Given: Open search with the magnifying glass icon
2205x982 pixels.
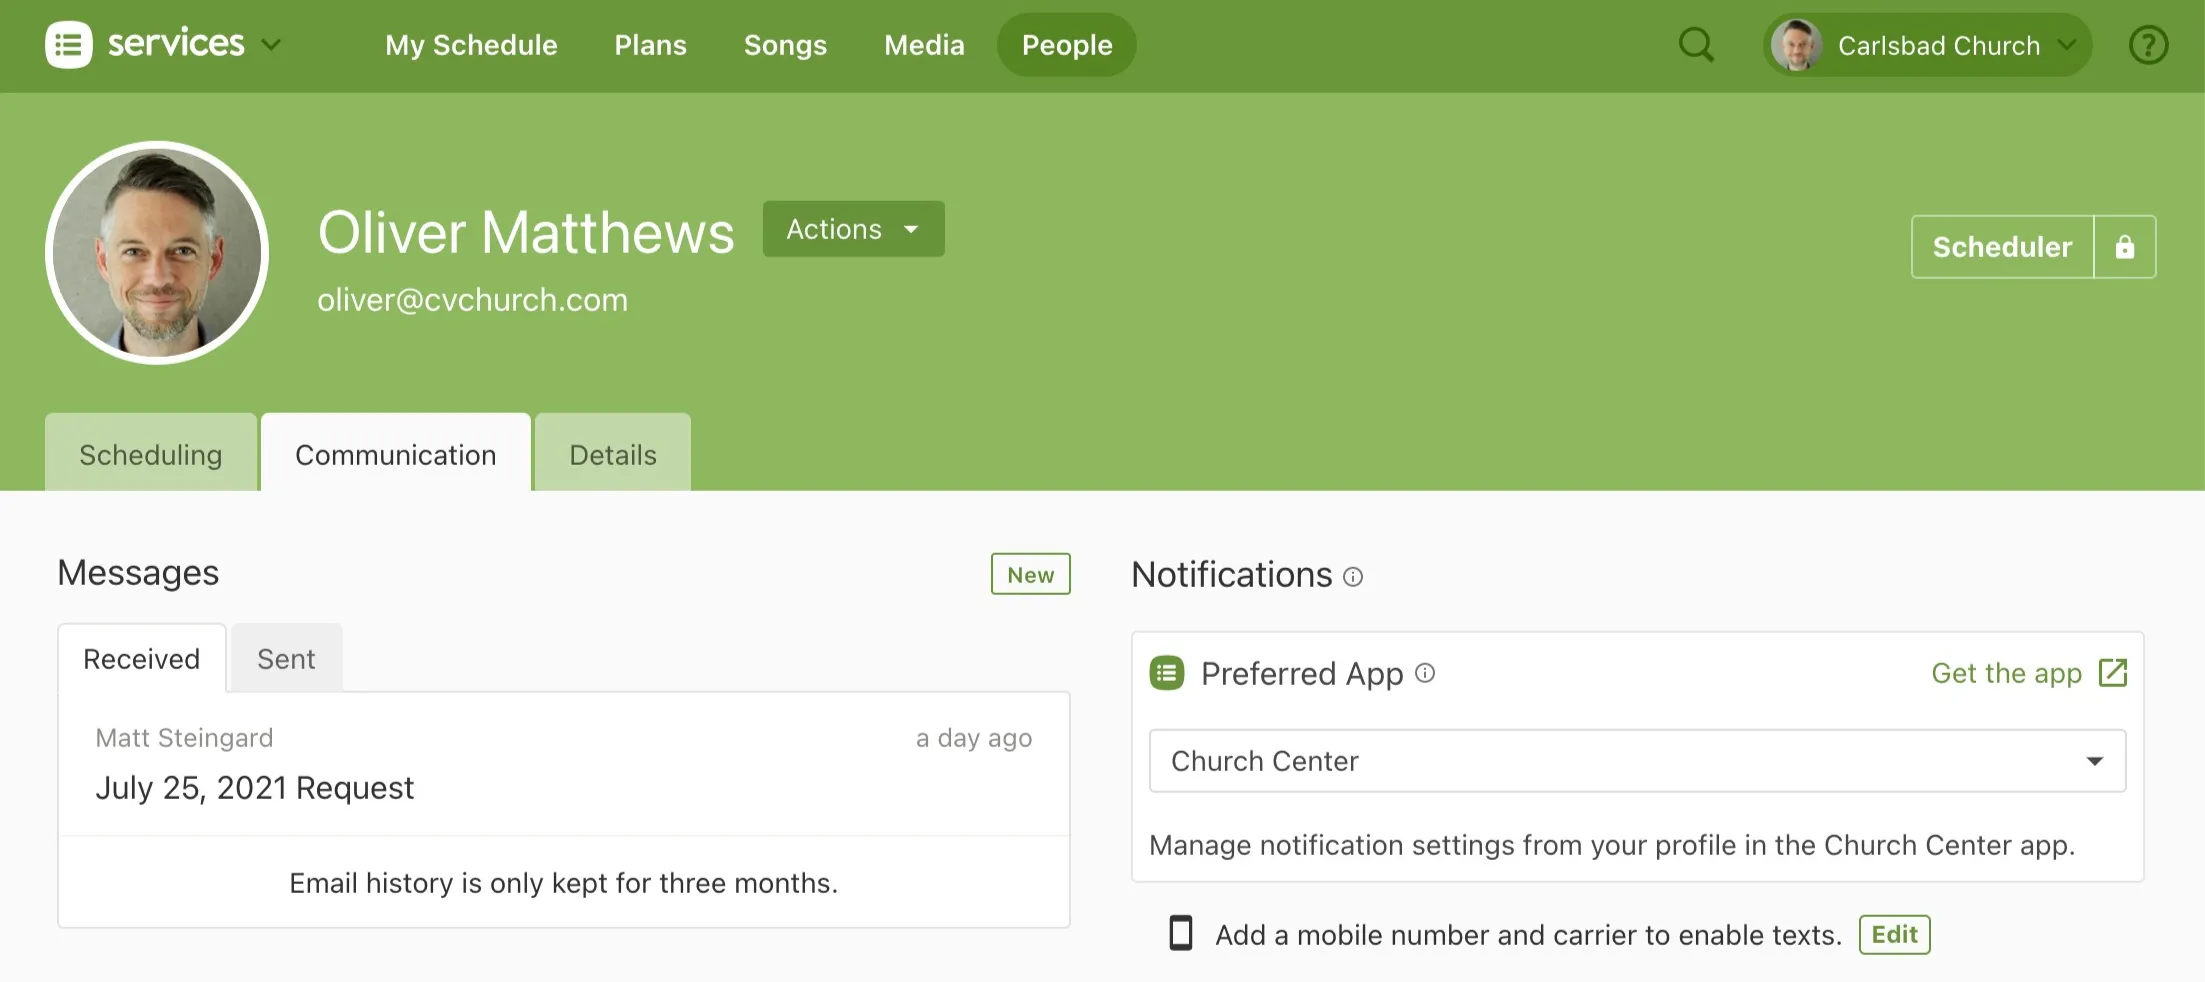Looking at the screenshot, I should coord(1697,44).
